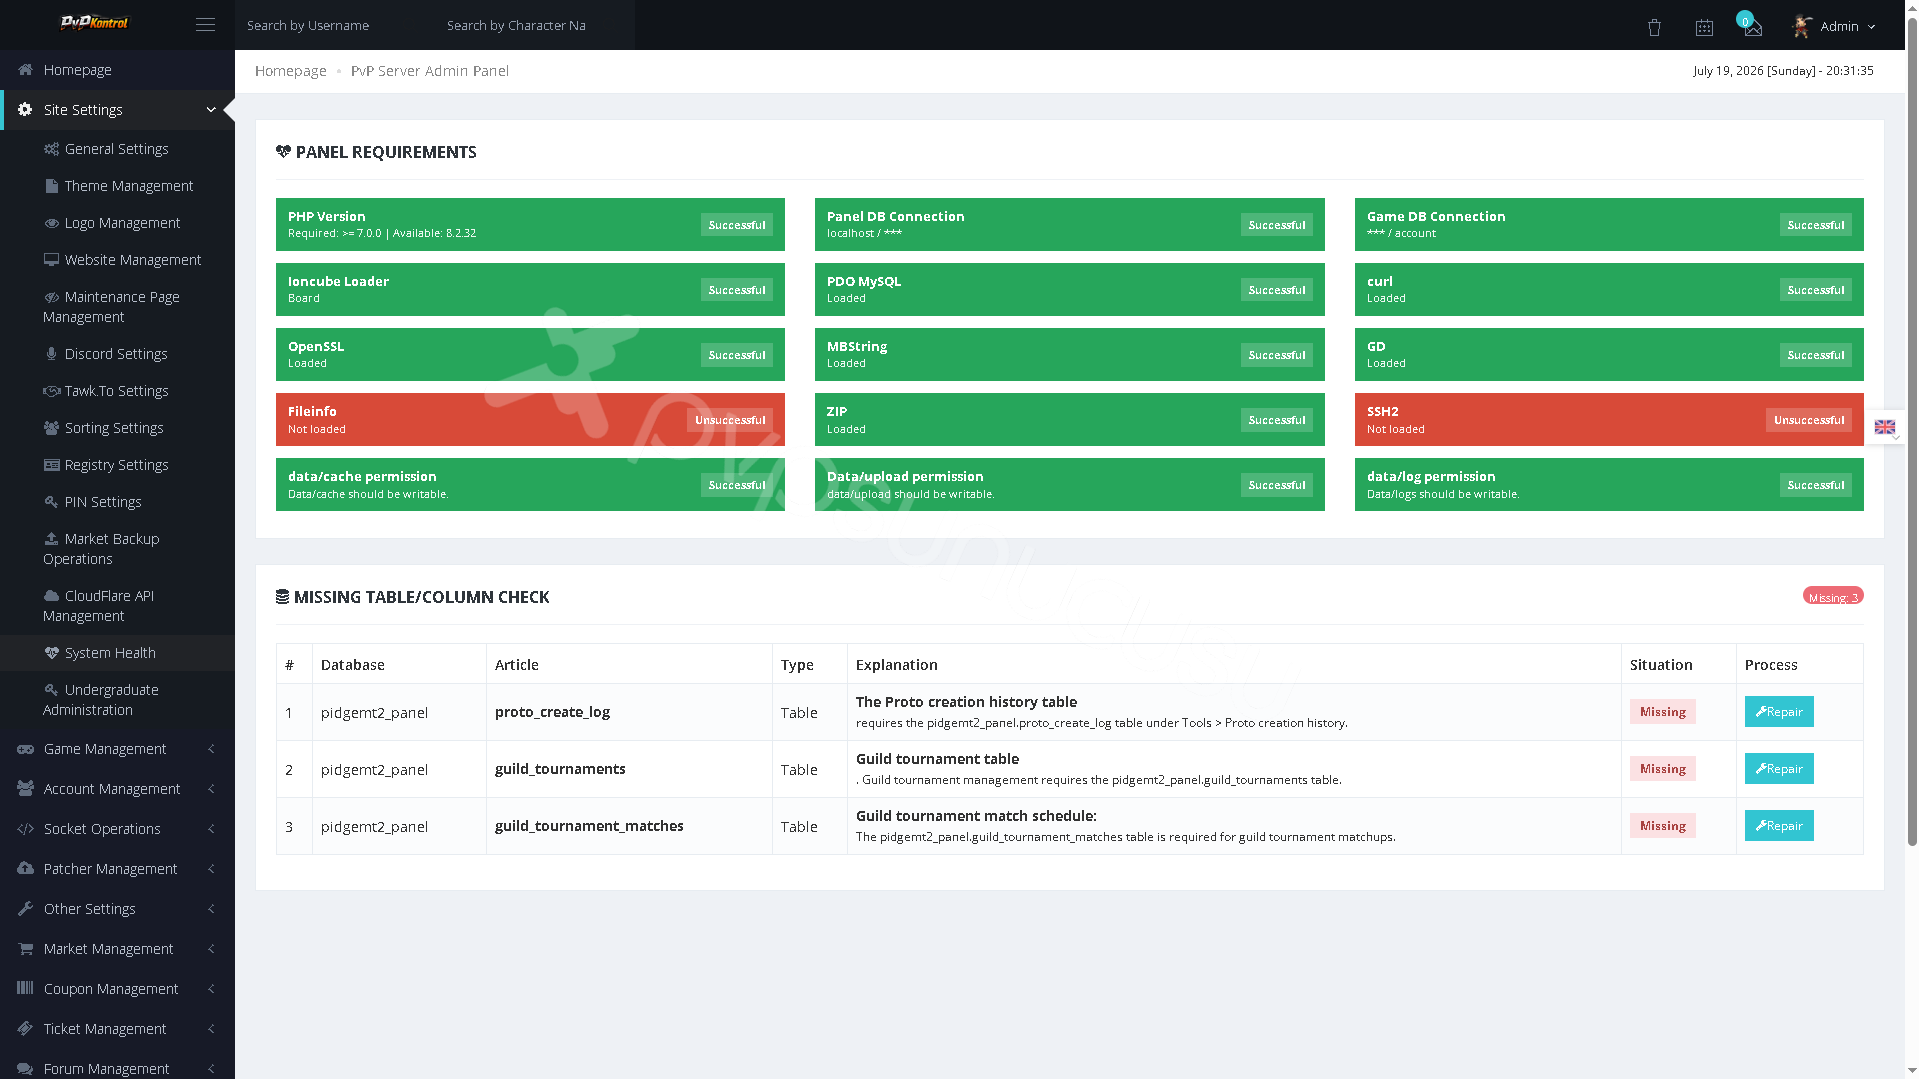
Task: Click the trash can icon in top bar
Action: coord(1654,27)
